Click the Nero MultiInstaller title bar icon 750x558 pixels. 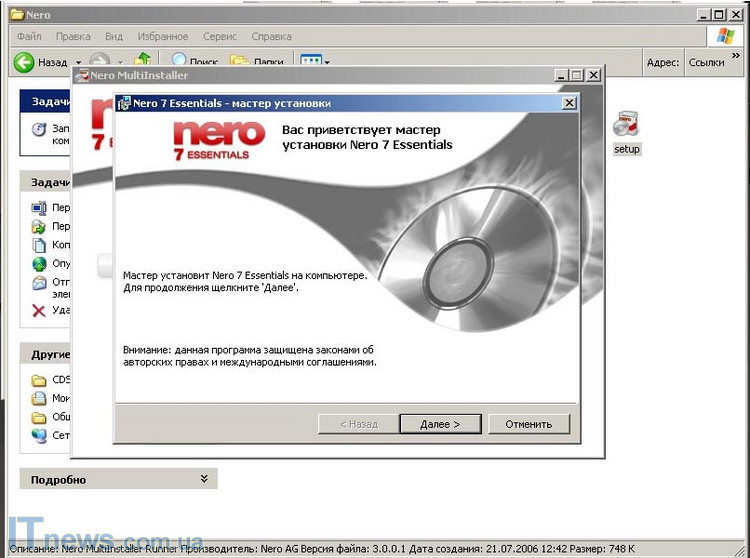click(x=82, y=76)
